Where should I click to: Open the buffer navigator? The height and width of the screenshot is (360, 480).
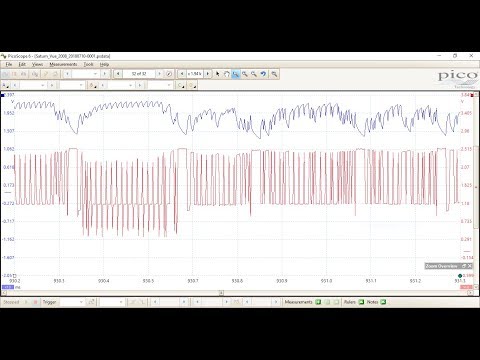pyautogui.click(x=169, y=74)
